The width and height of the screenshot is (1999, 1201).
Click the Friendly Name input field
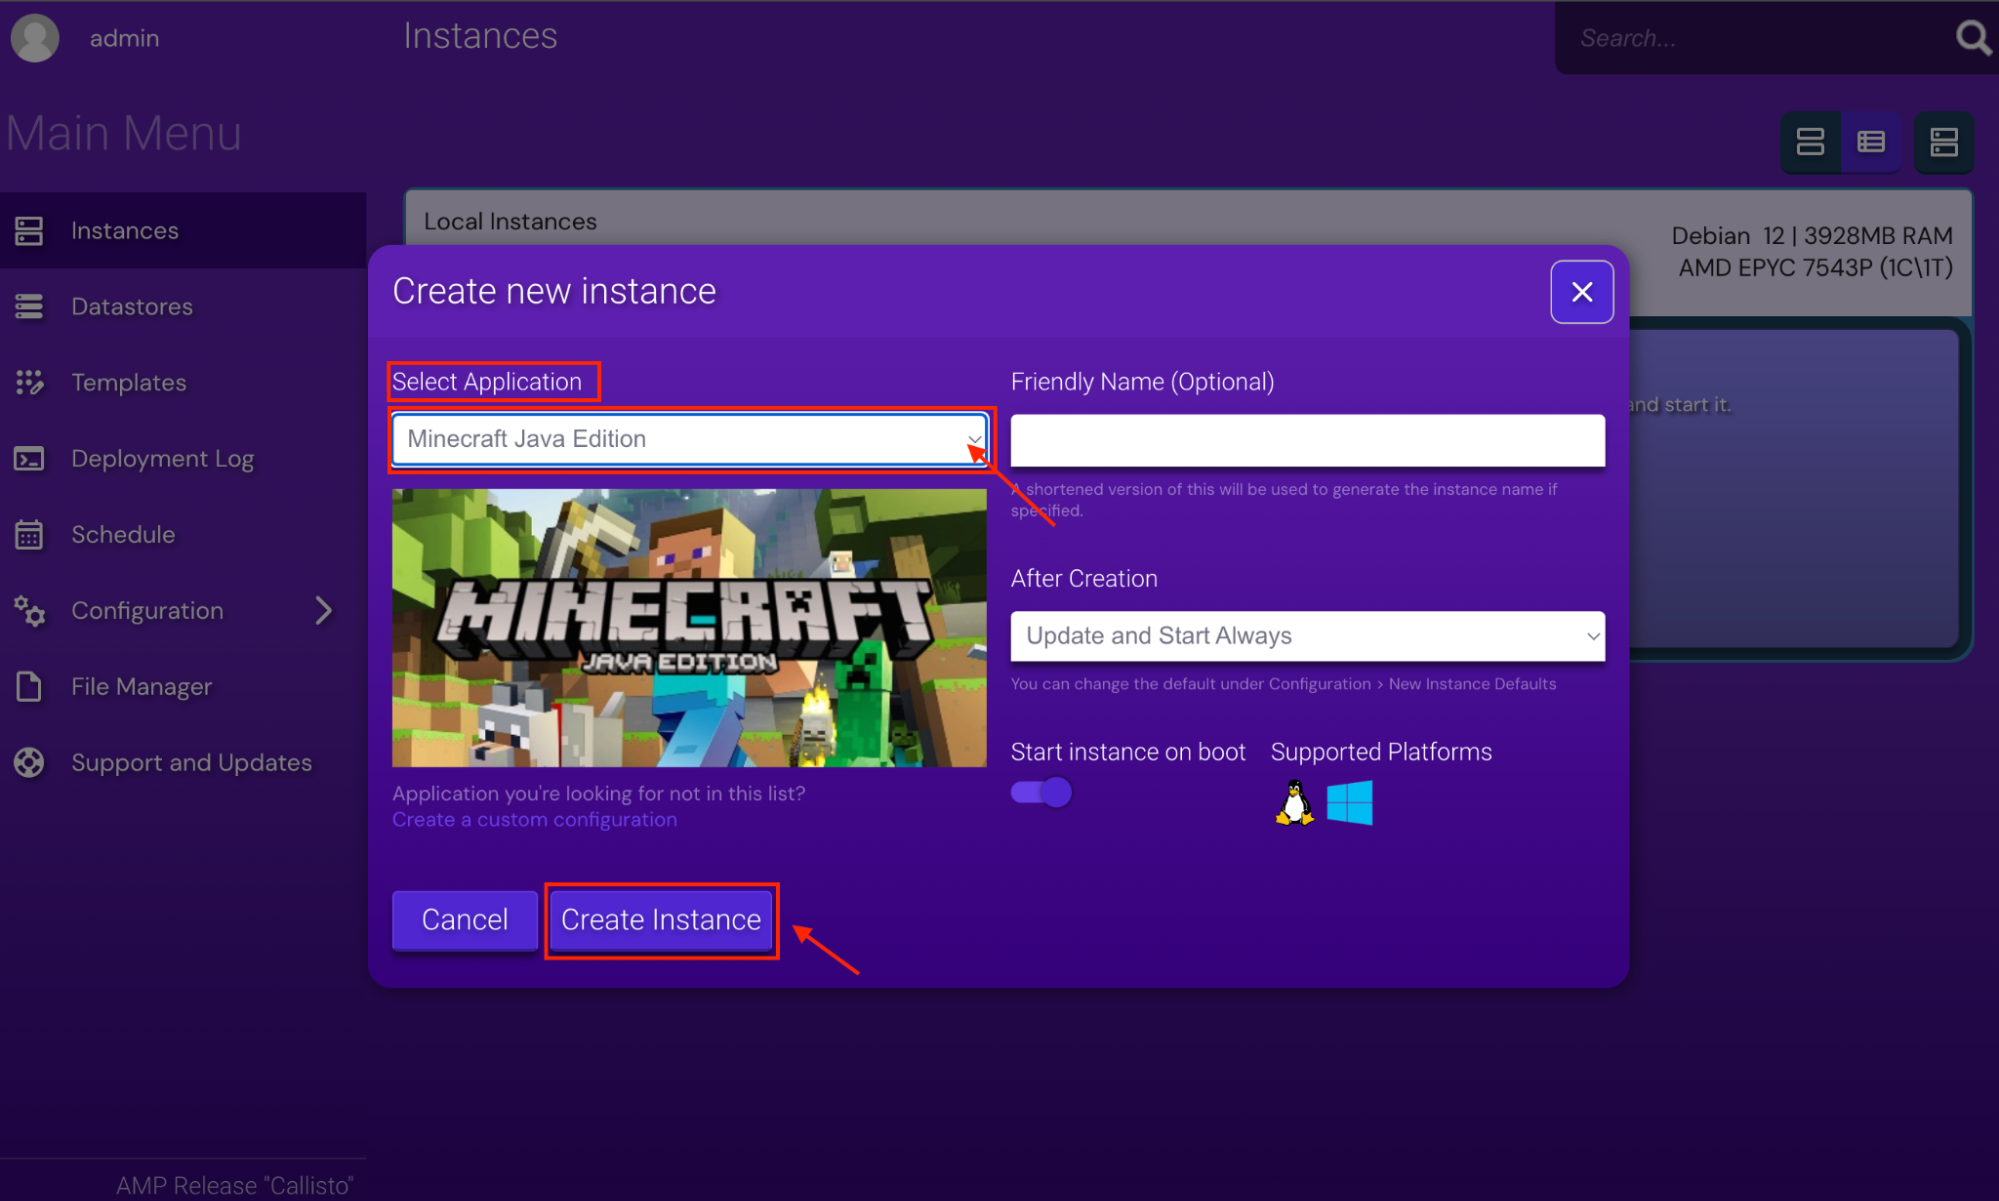coord(1306,440)
